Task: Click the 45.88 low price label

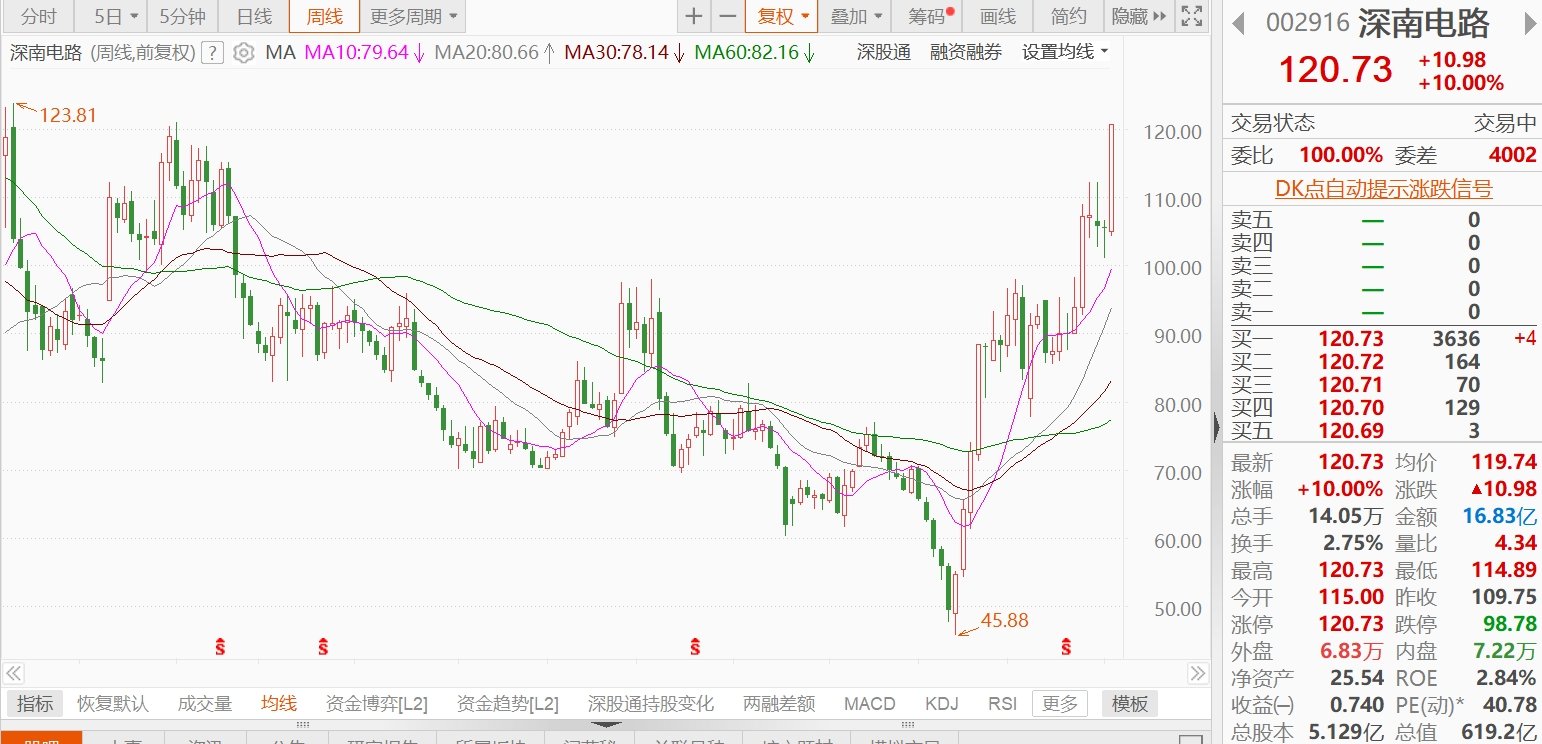Action: [x=1005, y=621]
